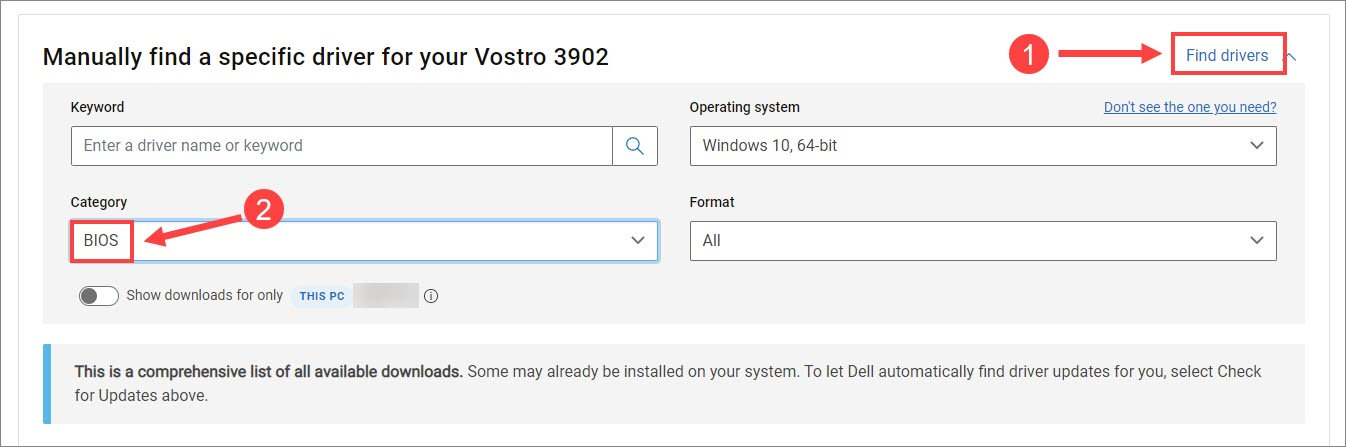
Task: Click the magnifying glass search icon
Action: click(635, 146)
